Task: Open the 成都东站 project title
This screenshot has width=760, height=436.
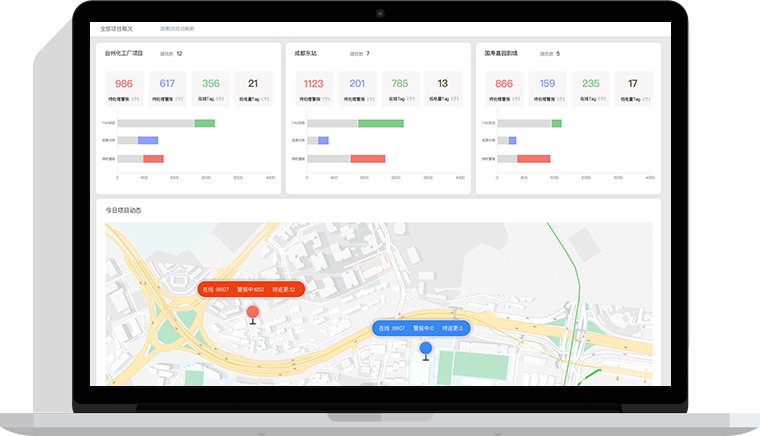Action: [x=307, y=53]
